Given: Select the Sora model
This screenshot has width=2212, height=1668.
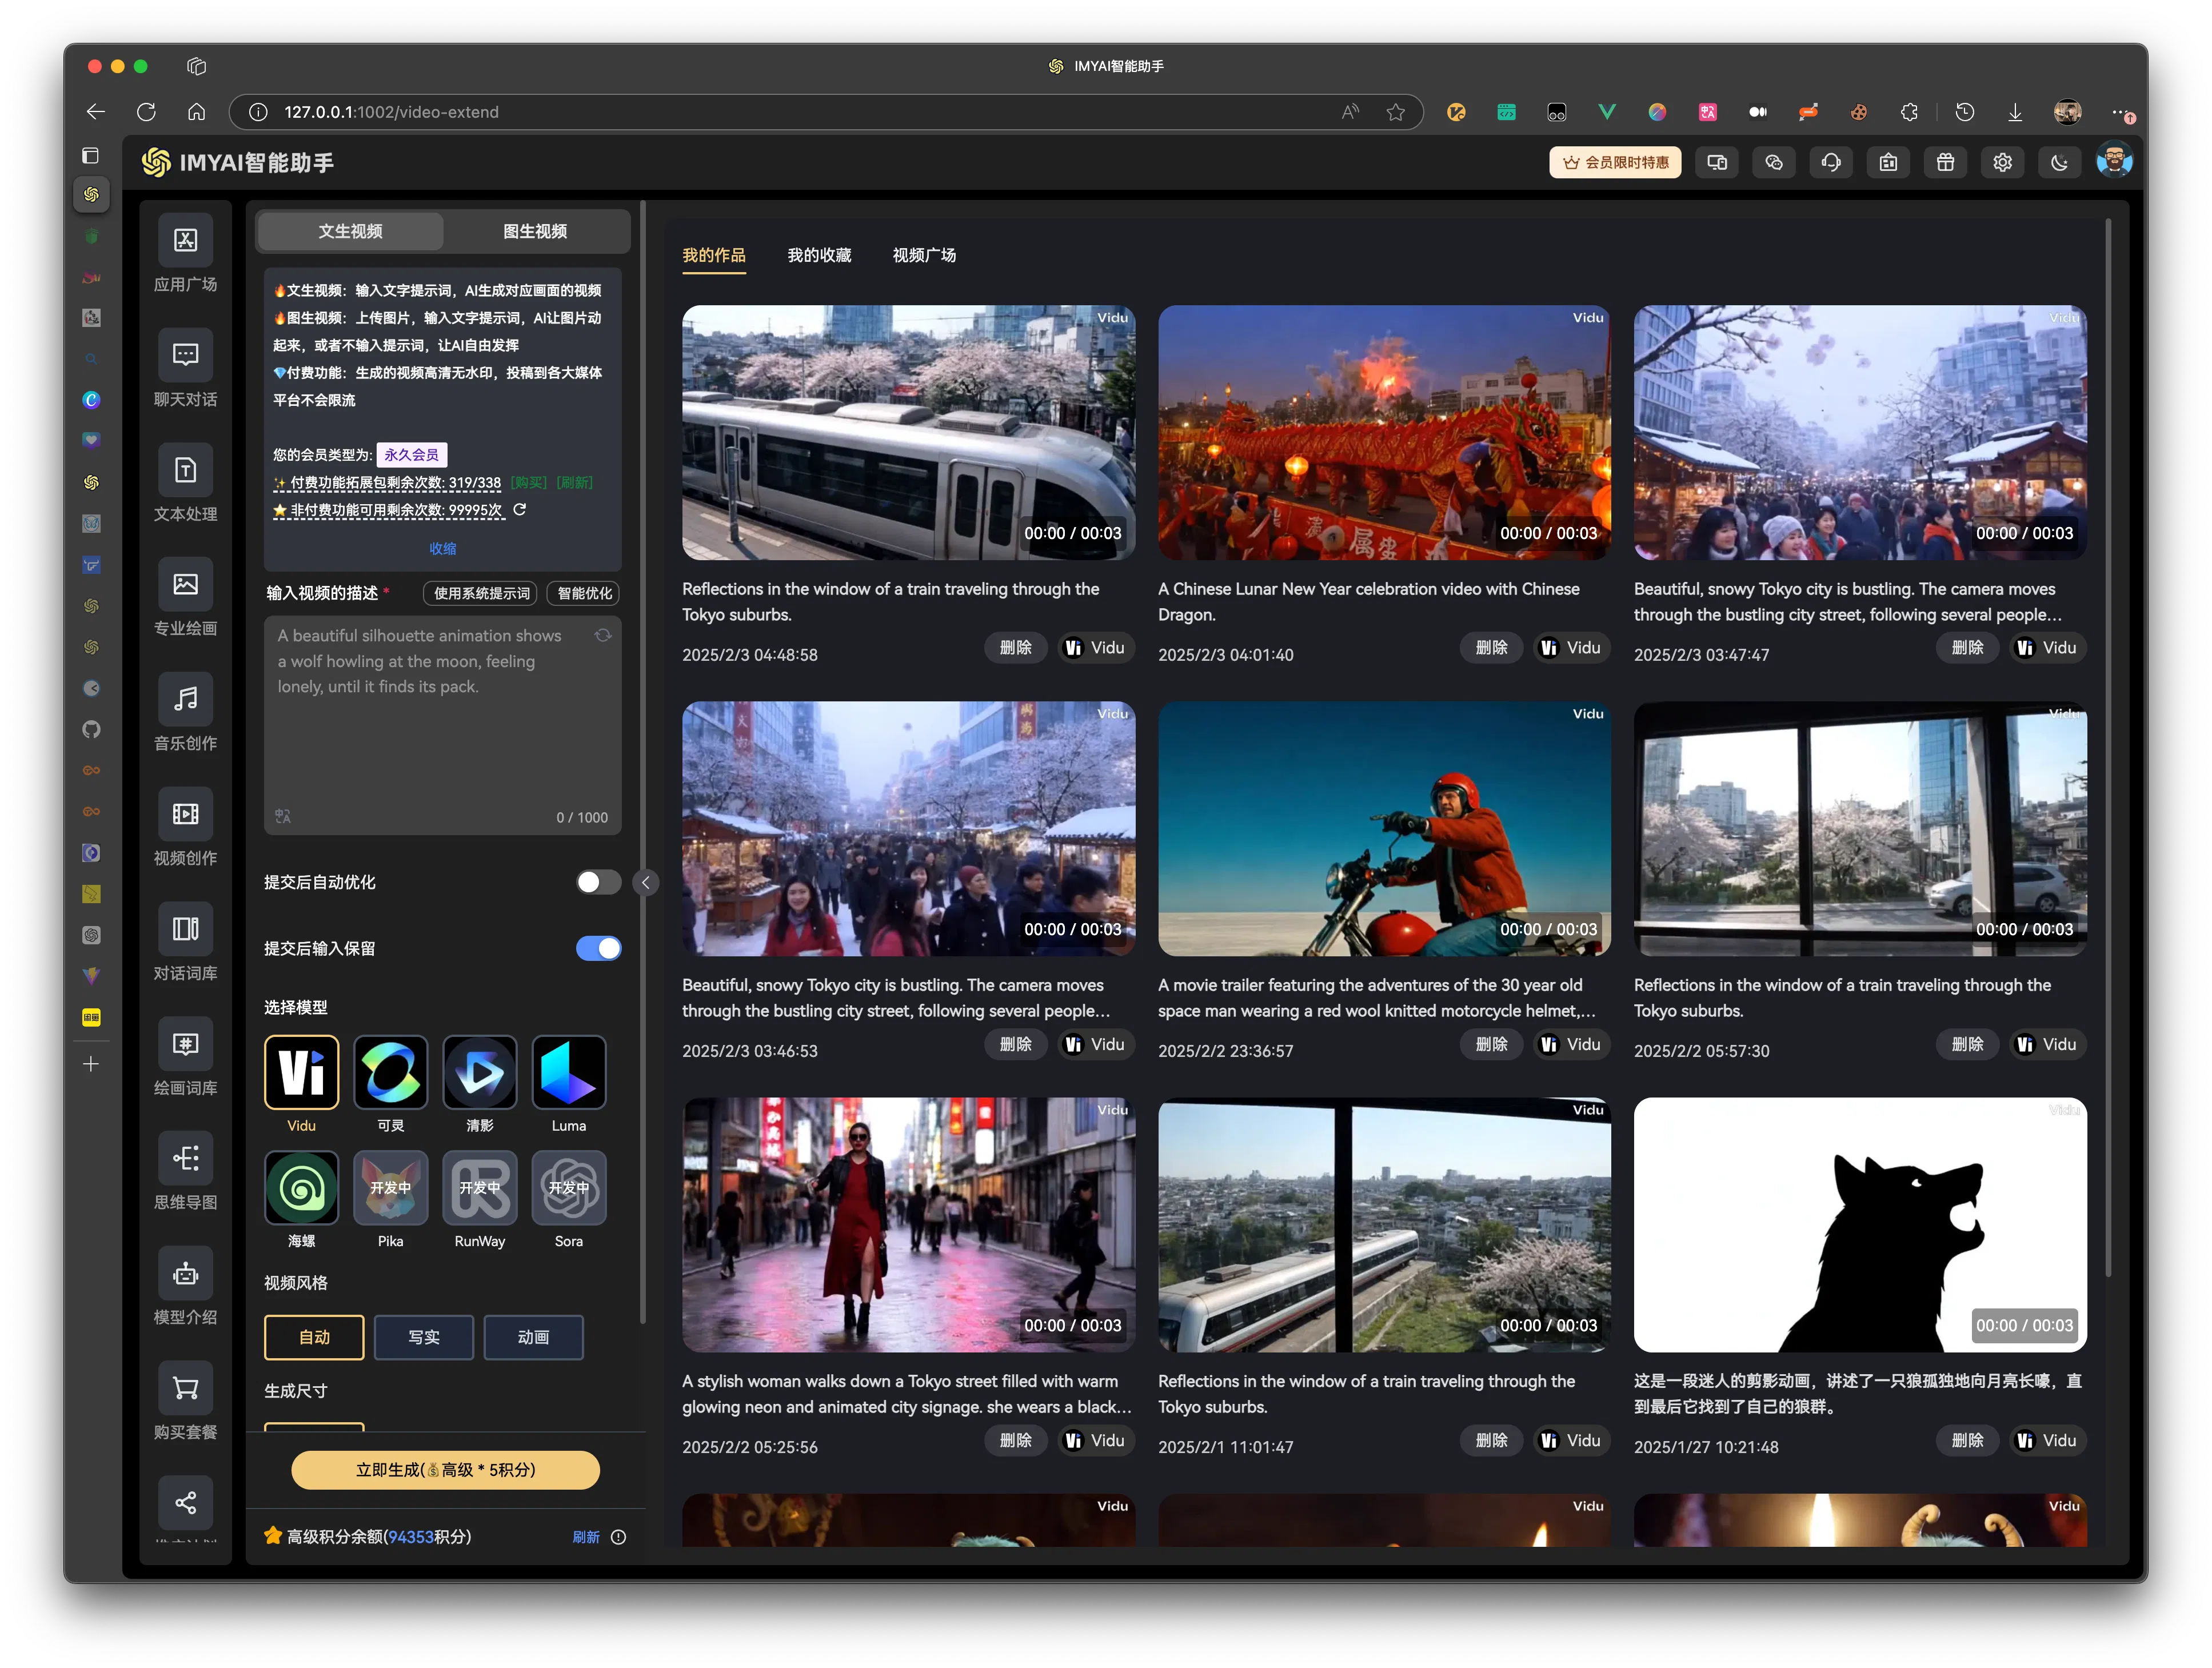Looking at the screenshot, I should [568, 1188].
